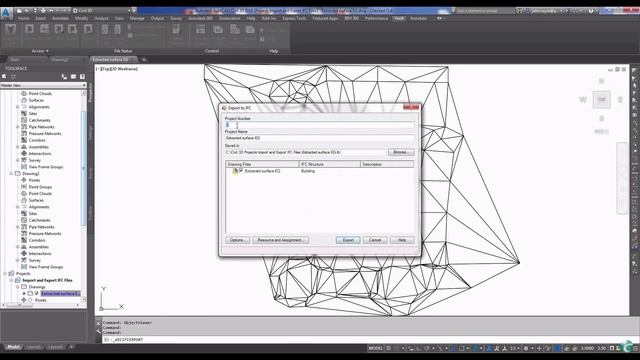Collapse the Projects tree node
The image size is (640, 360).
[x=5, y=273]
